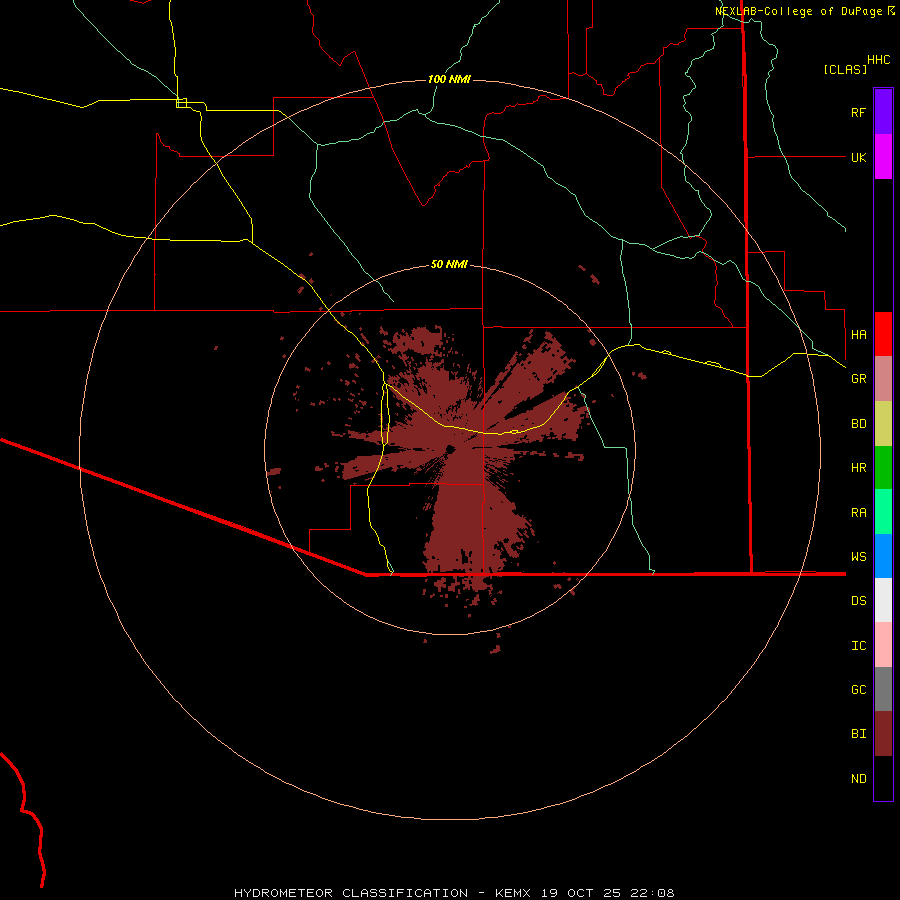This screenshot has height=900, width=900.
Task: Click the UK legend label
Action: pos(858,157)
